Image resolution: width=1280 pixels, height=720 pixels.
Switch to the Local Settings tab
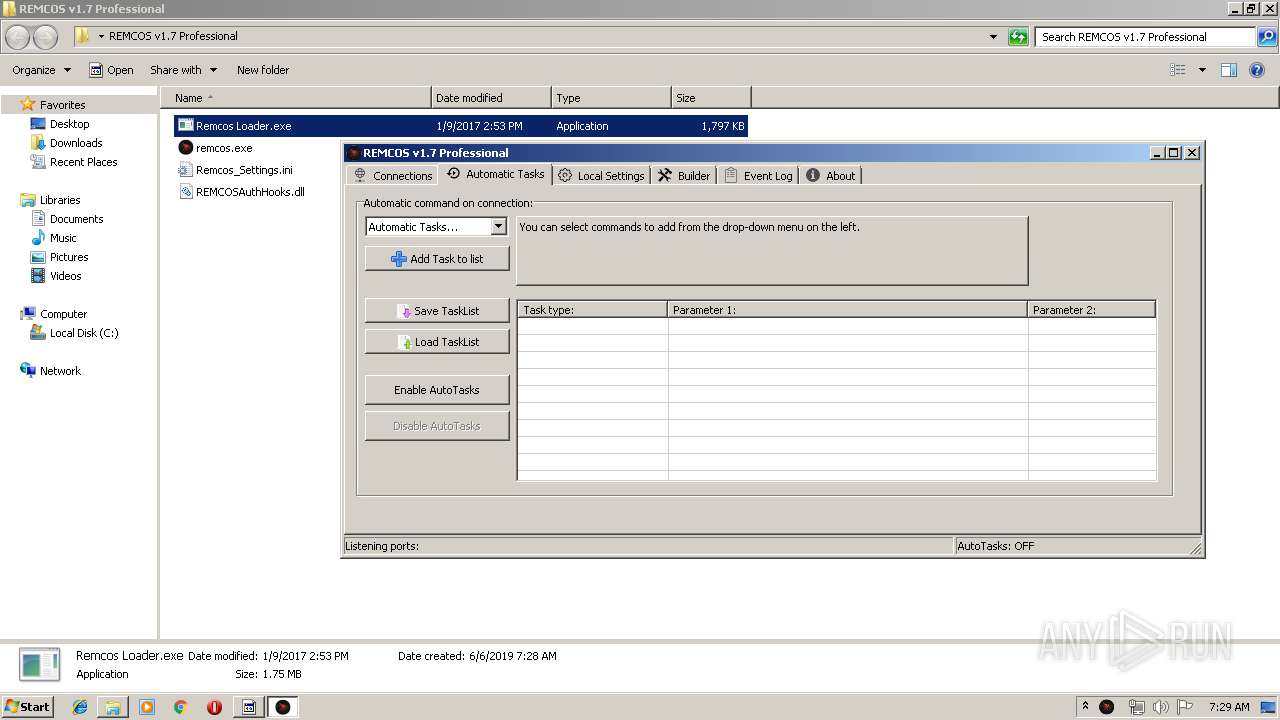(601, 175)
